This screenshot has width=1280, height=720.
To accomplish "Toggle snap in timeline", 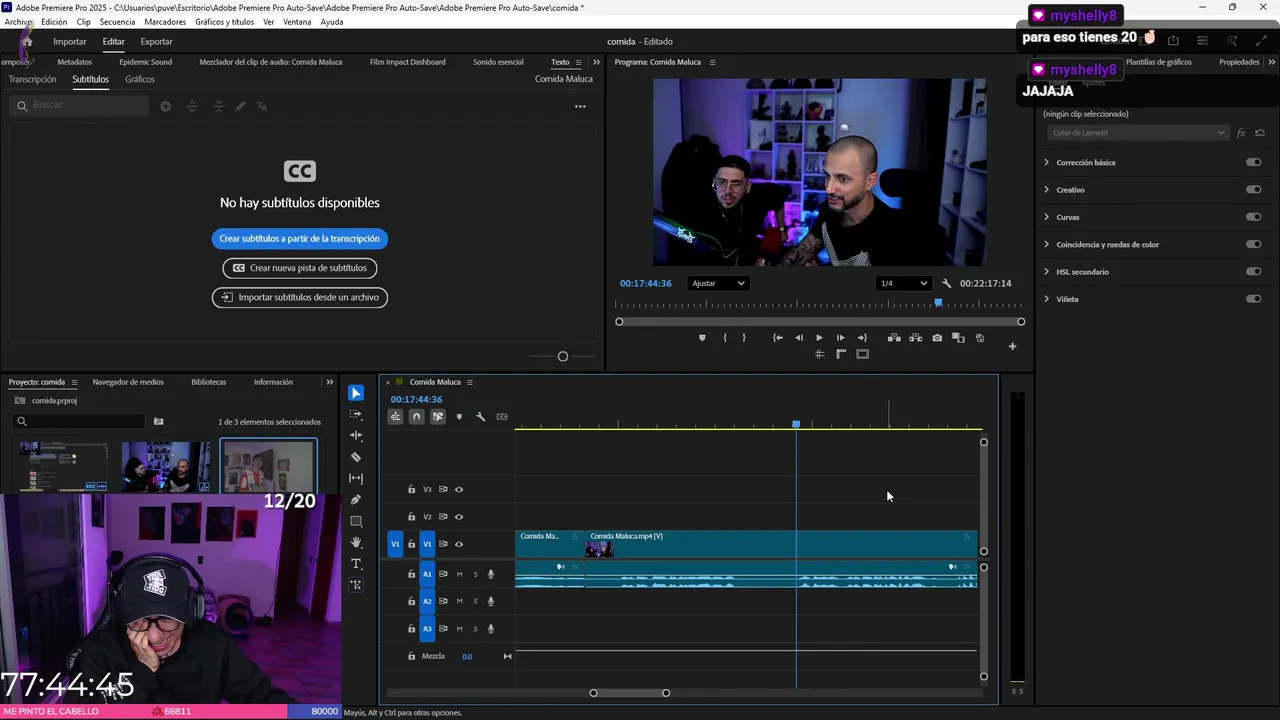I will 417,417.
